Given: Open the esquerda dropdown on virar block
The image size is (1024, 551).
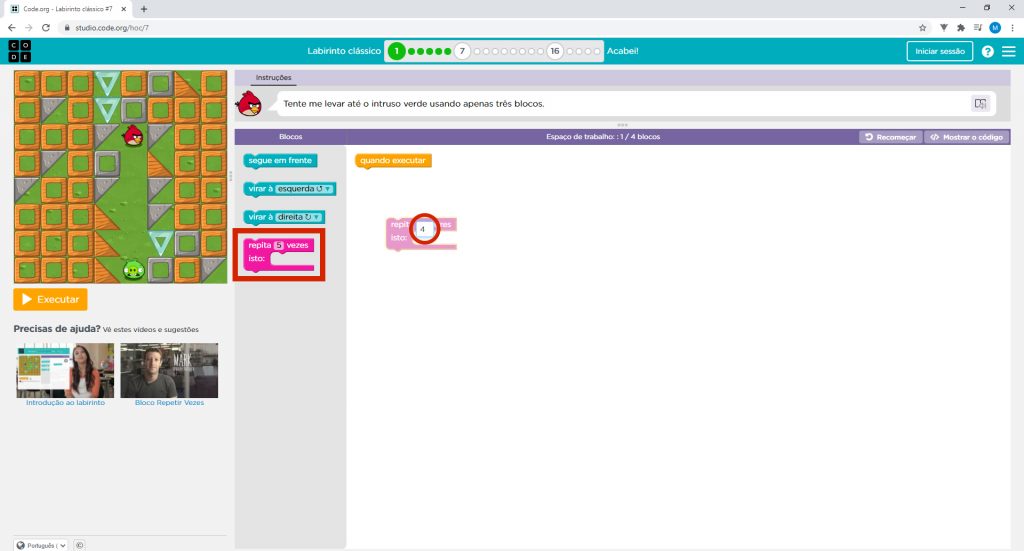Looking at the screenshot, I should [304, 189].
